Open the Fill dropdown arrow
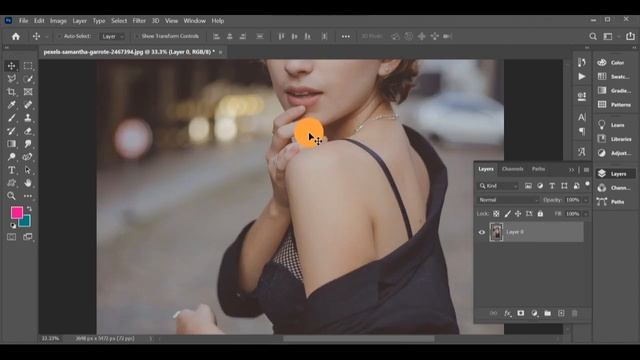The width and height of the screenshot is (640, 360). [586, 213]
